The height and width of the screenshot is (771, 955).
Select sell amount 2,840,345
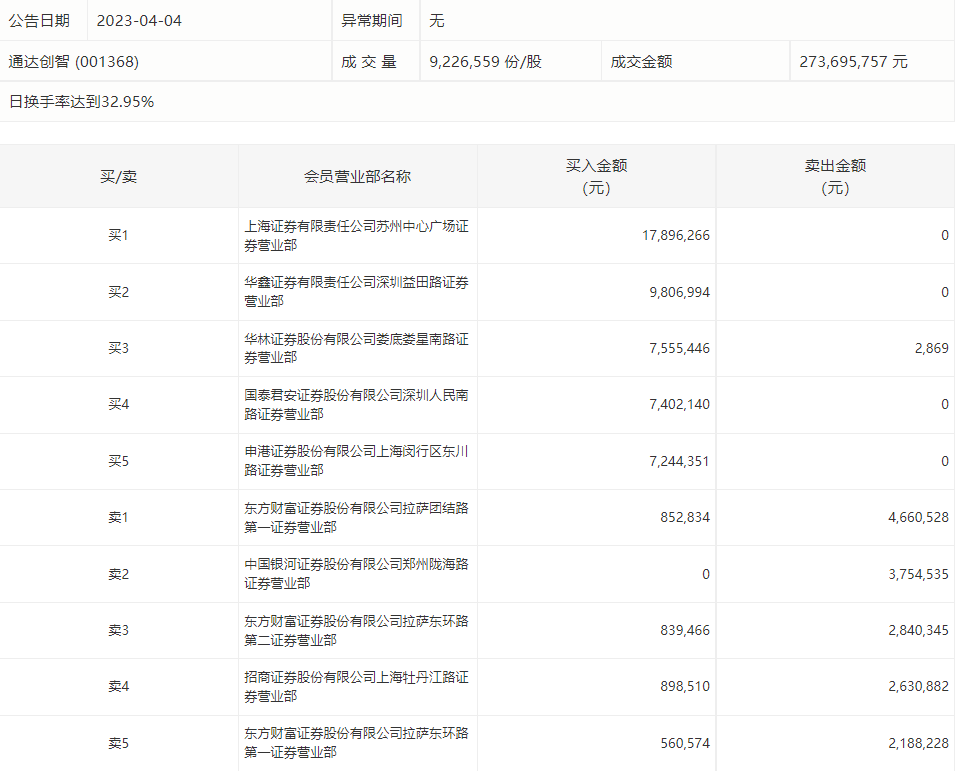pos(918,630)
